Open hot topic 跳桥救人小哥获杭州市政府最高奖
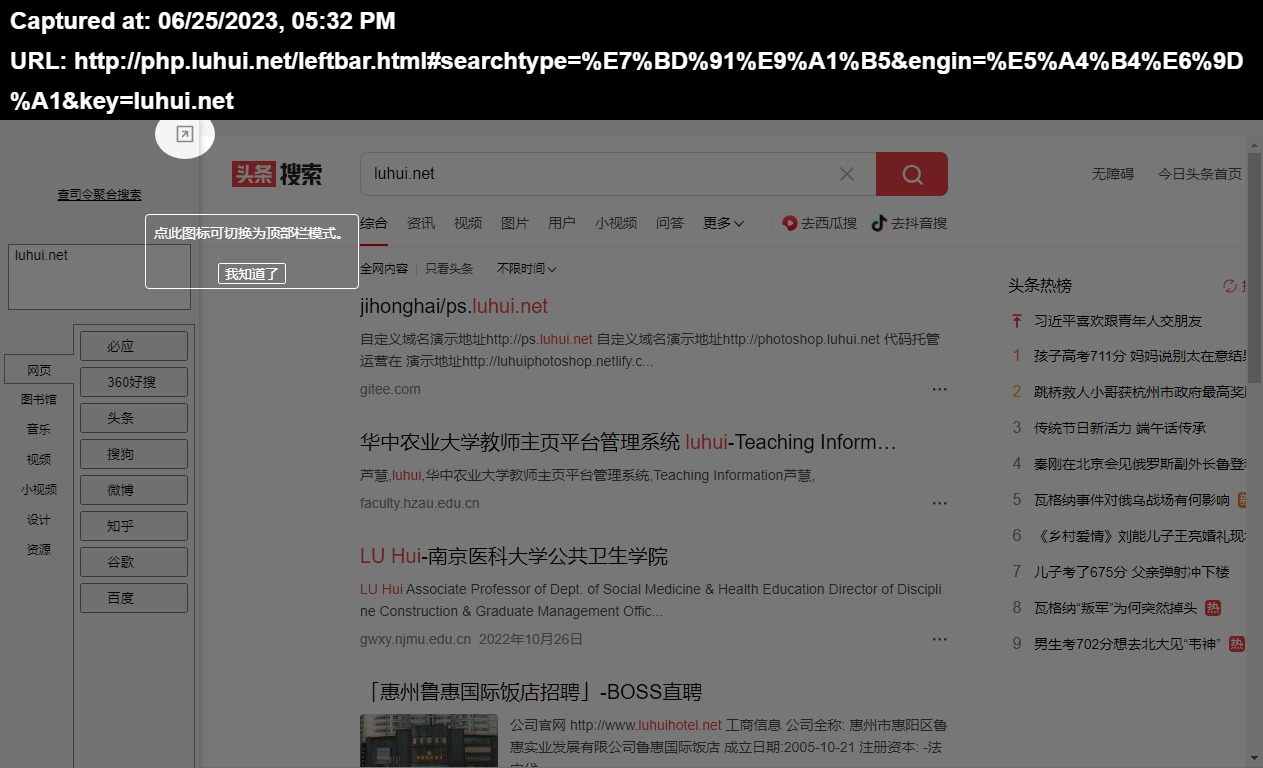Image resolution: width=1263 pixels, height=768 pixels. (x=1140, y=392)
